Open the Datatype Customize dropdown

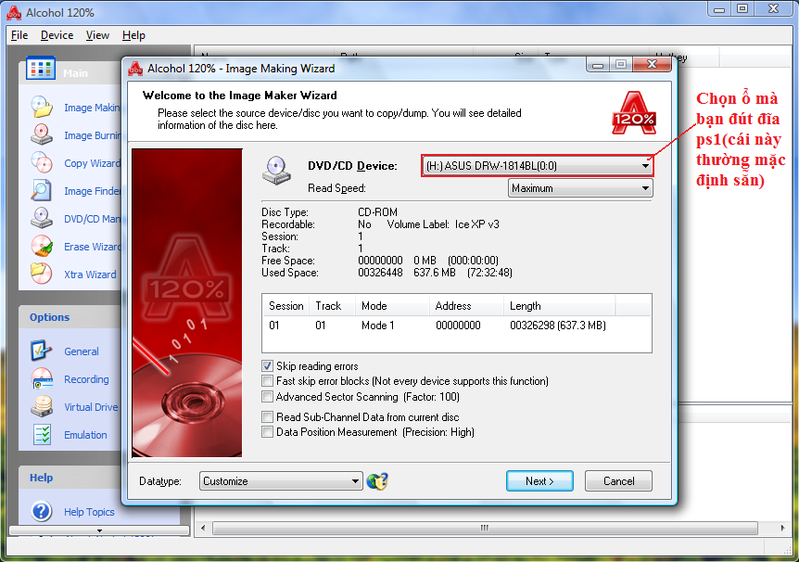[x=281, y=481]
